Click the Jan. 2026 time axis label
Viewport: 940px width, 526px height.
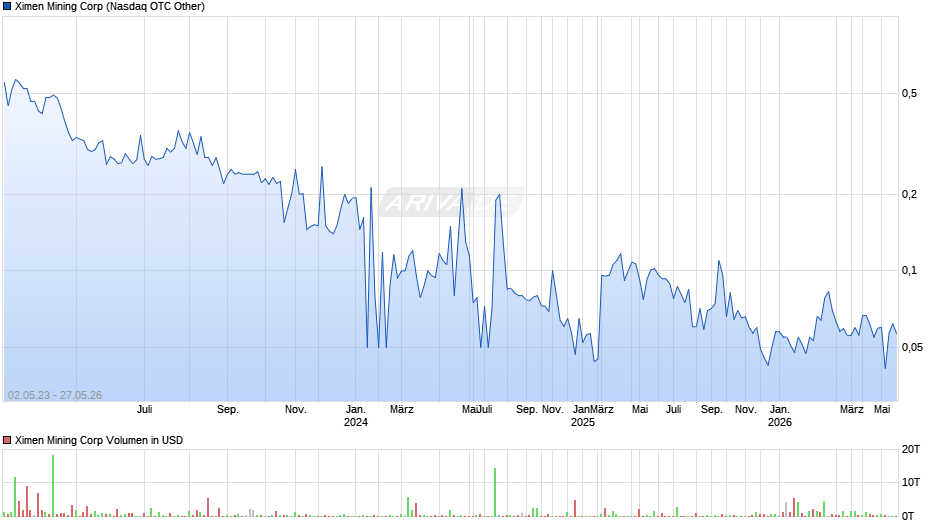[780, 416]
